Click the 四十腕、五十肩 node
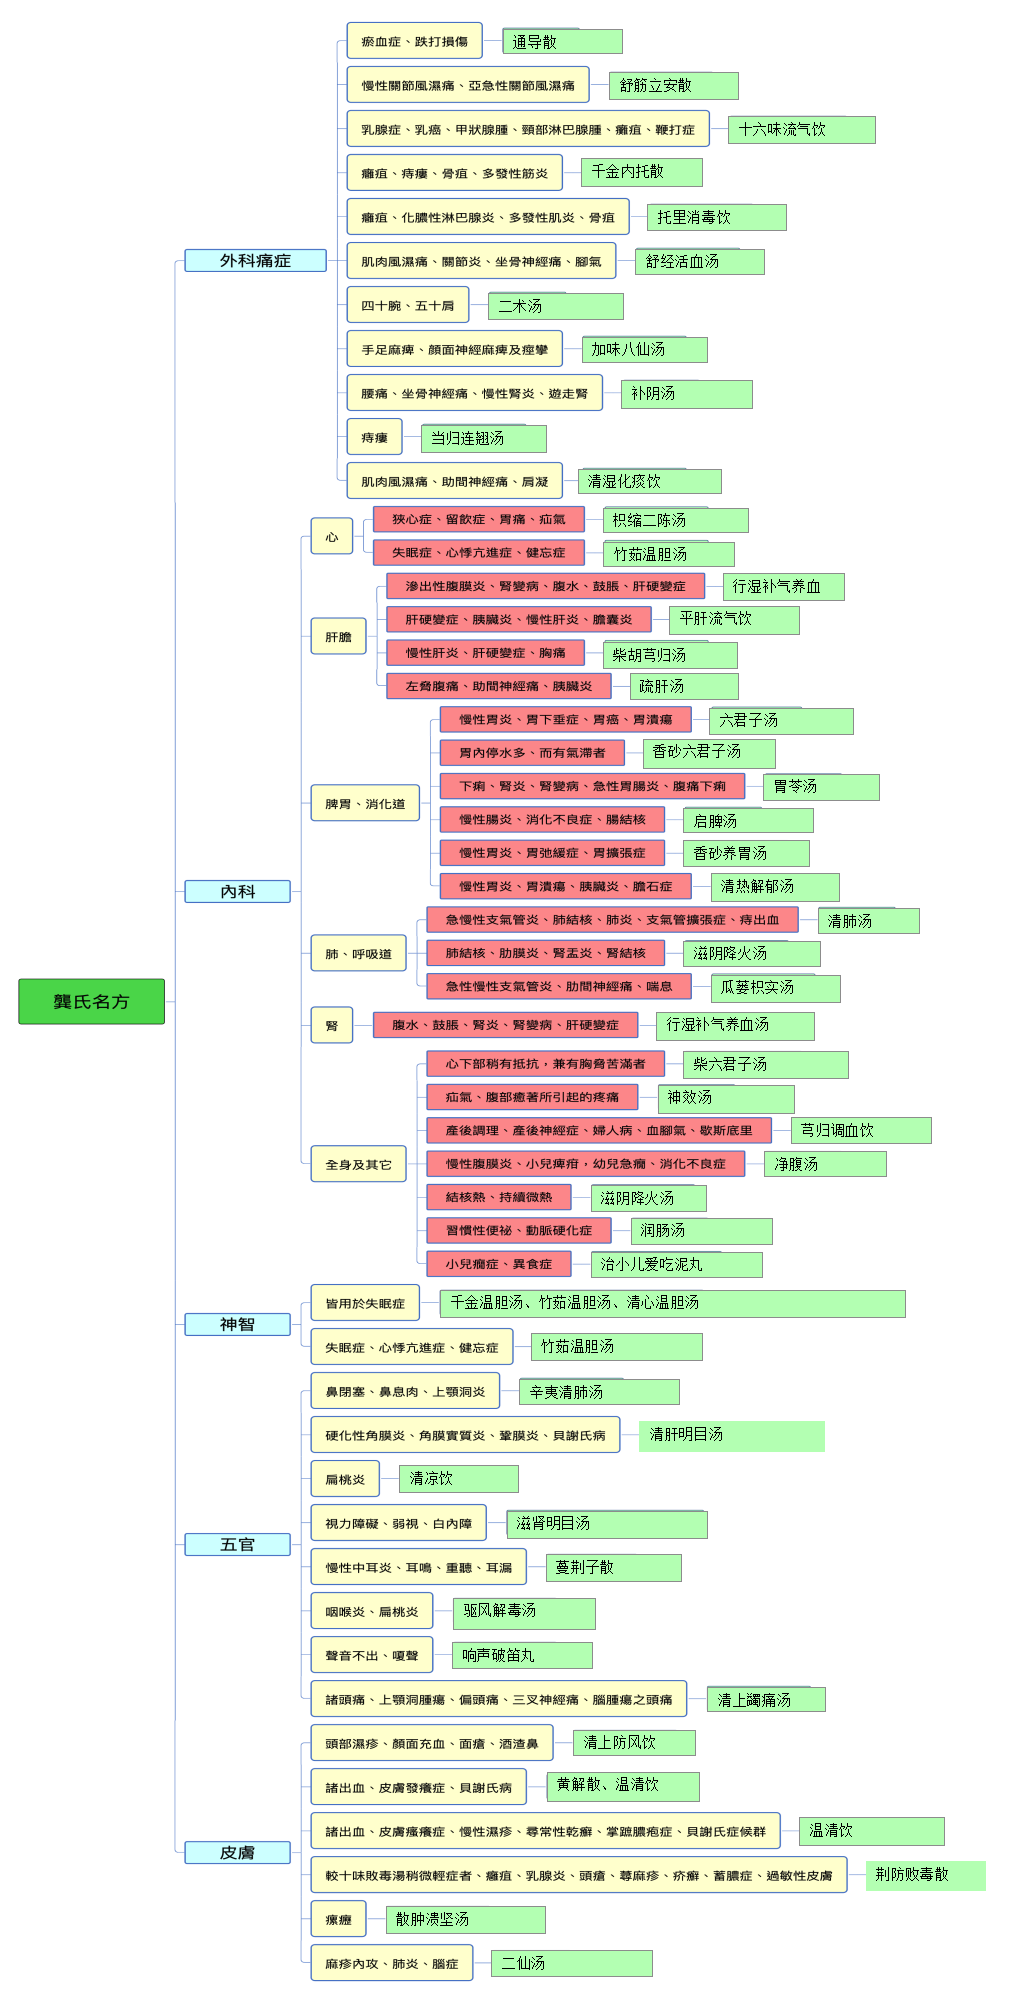The width and height of the screenshot is (1030, 1997). point(408,305)
